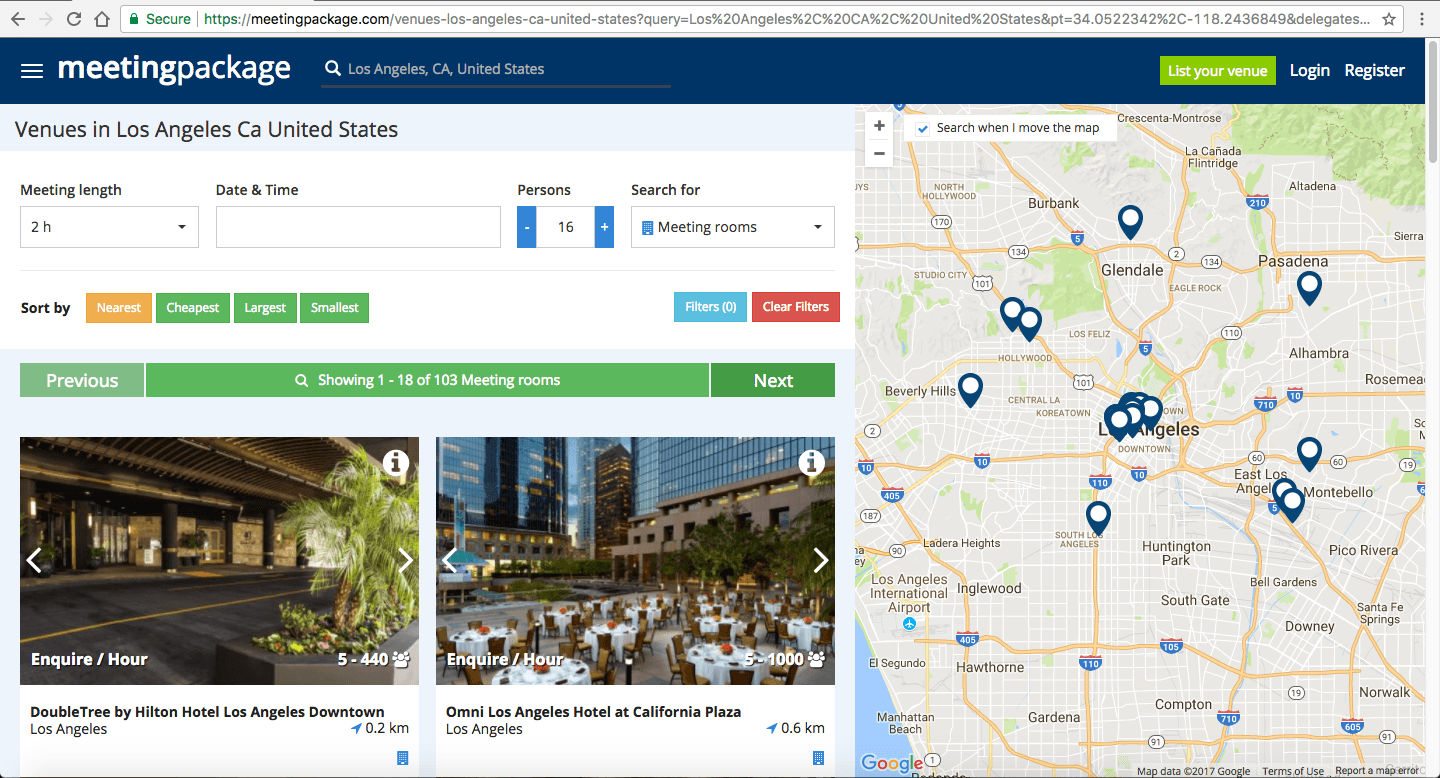Open info icon on Omni hotel photo

pyautogui.click(x=812, y=462)
